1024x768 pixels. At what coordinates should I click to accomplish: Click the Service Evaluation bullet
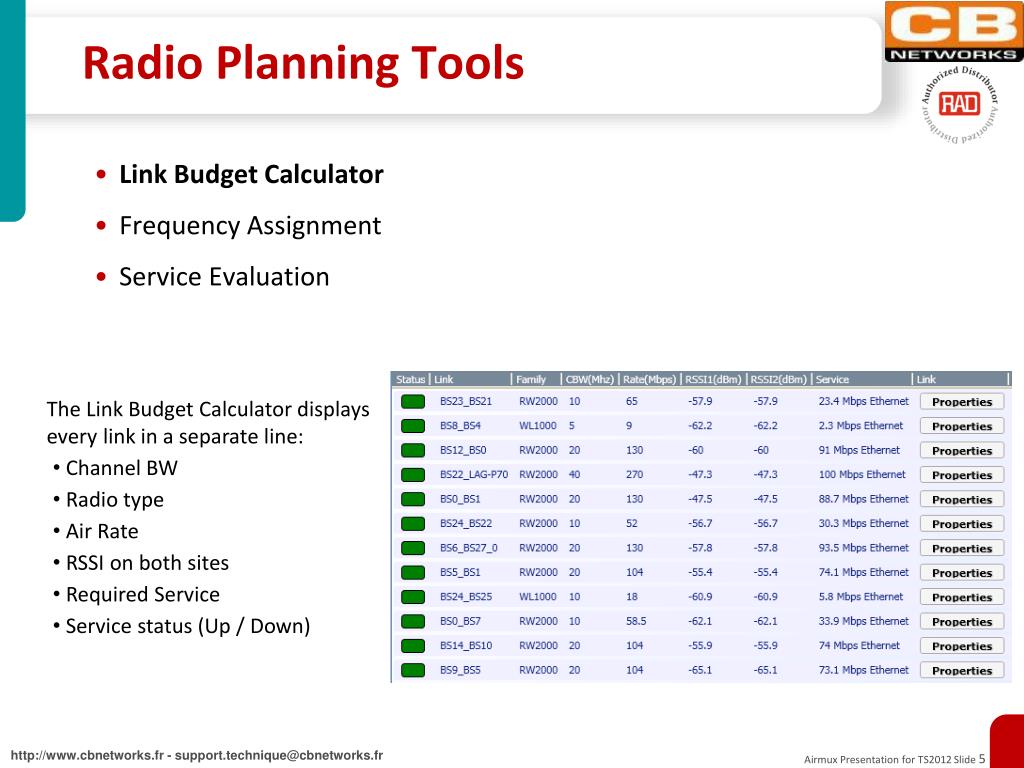click(x=224, y=277)
